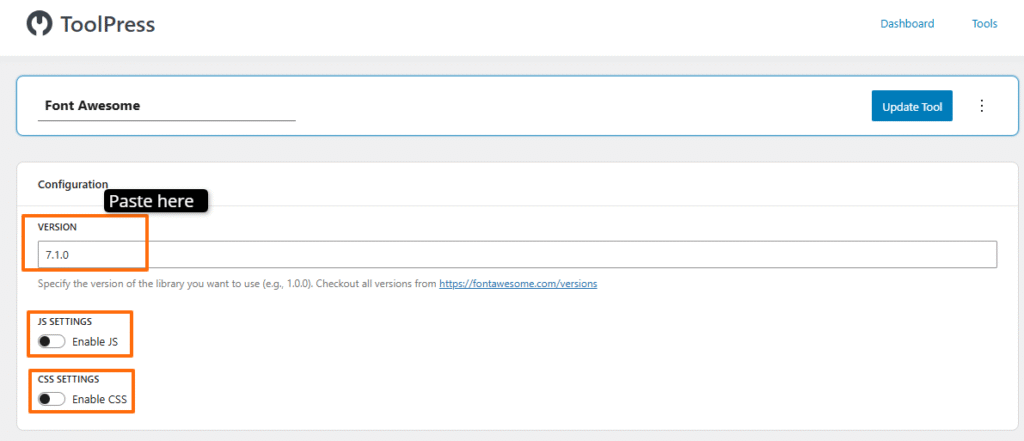Screen dimensions: 1024x441
Task: Click the Enable JS label text
Action: [x=95, y=342]
